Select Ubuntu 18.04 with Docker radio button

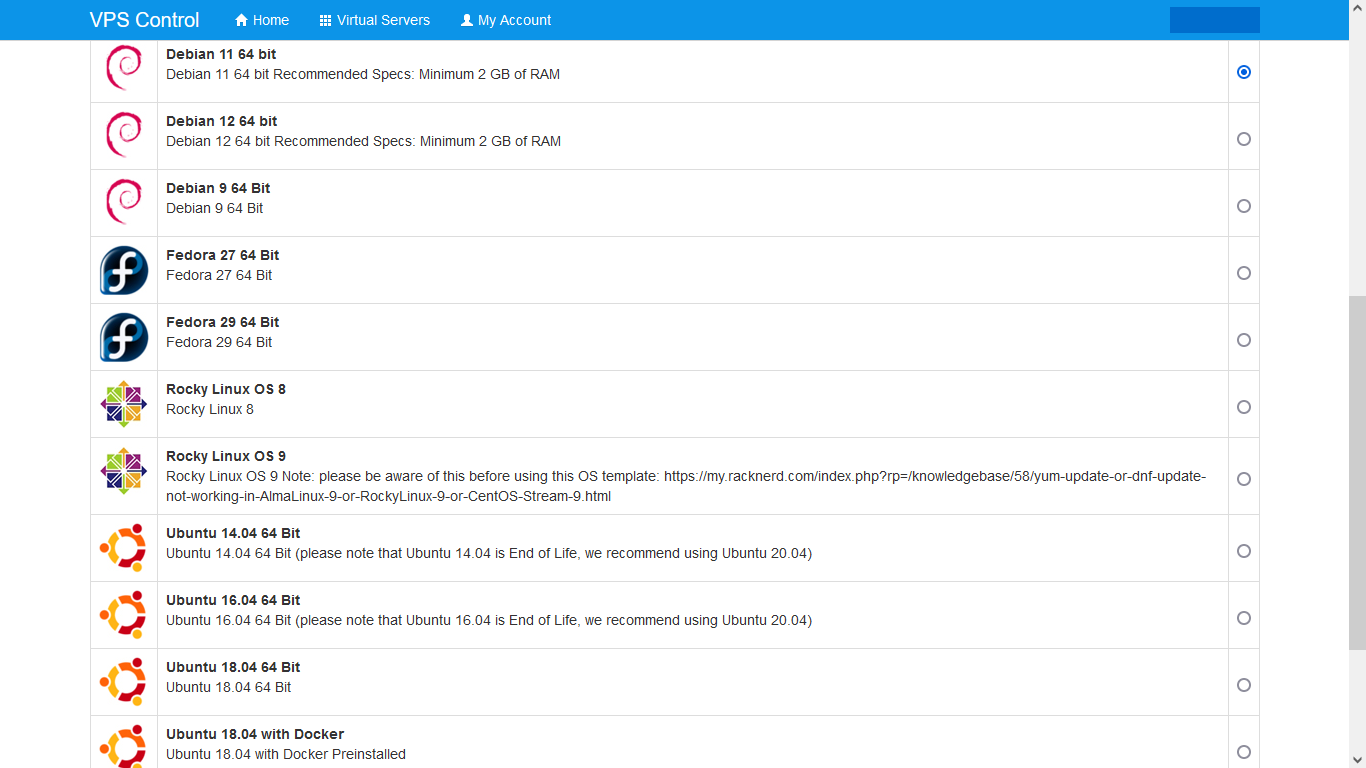[1243, 752]
